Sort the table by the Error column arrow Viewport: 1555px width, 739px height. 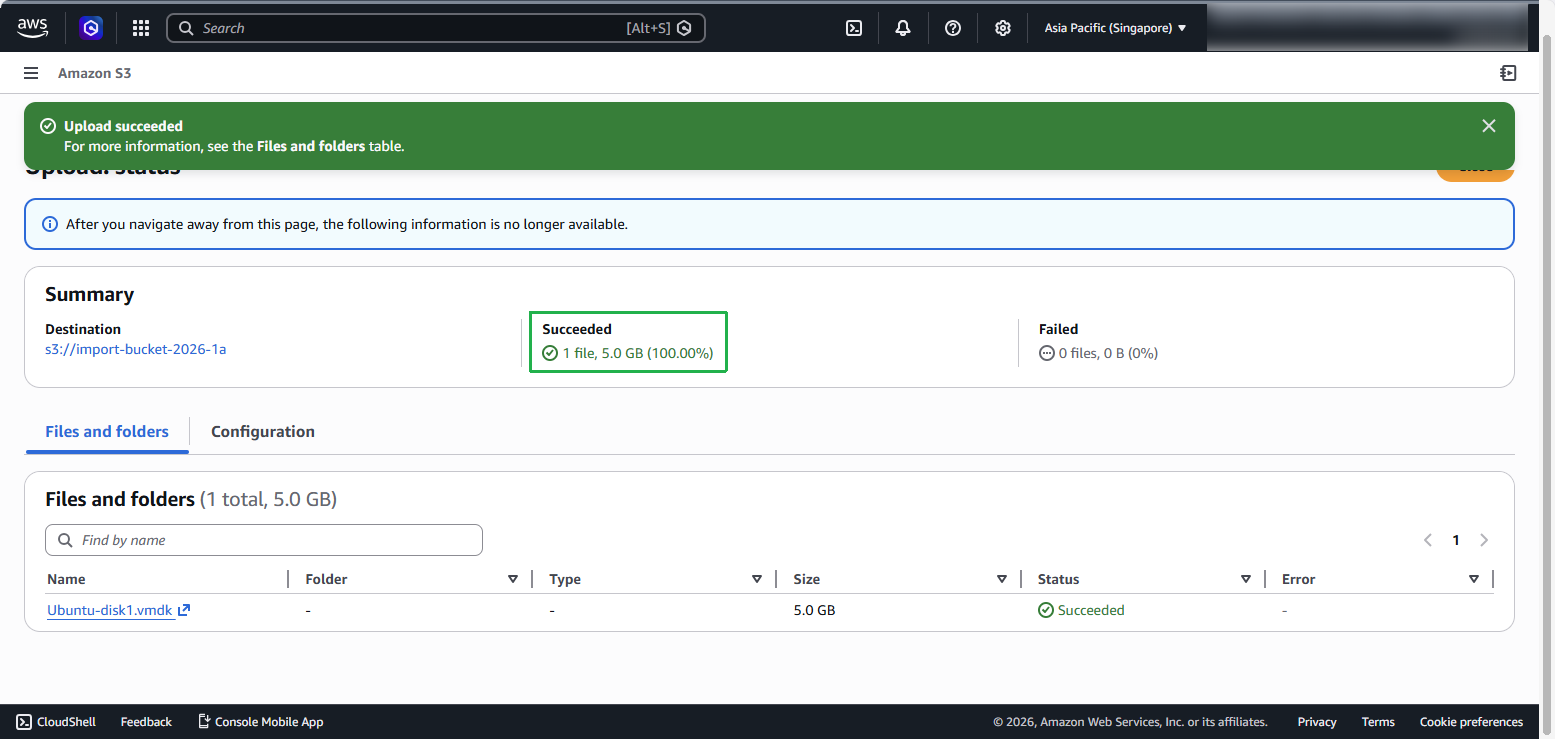pos(1474,579)
